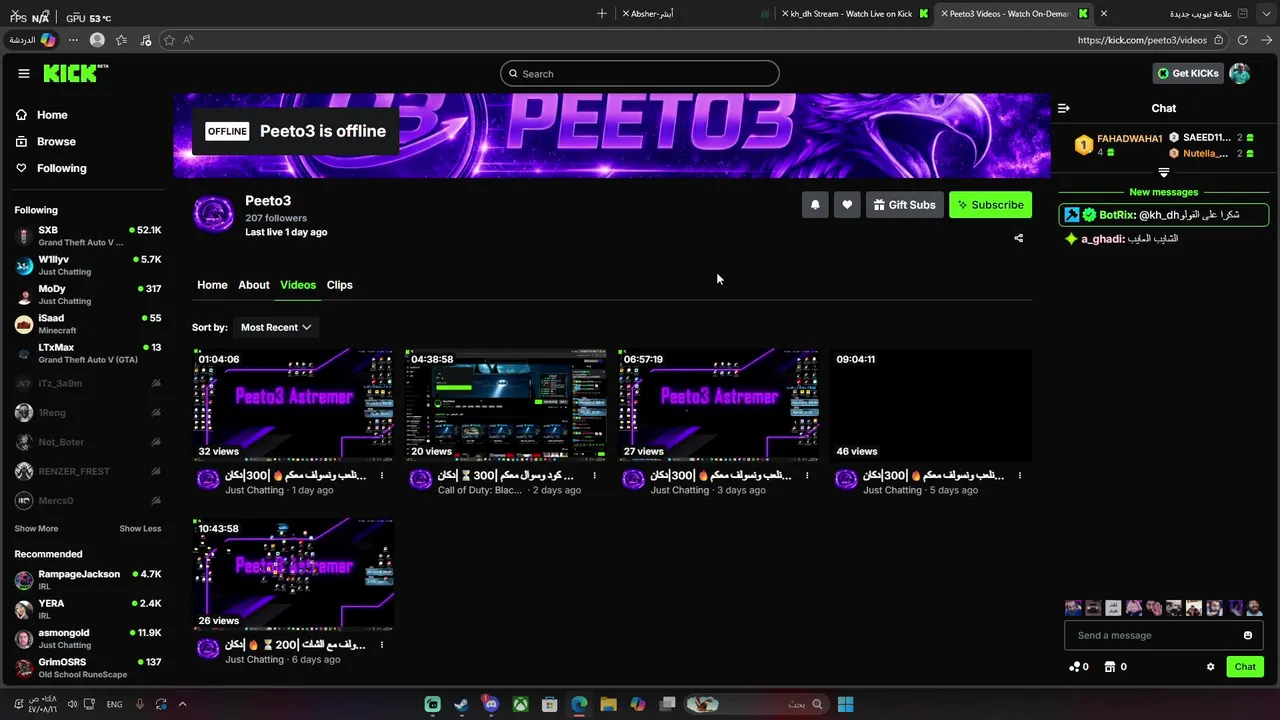Click the shop icon below chat input
1280x720 pixels.
[x=1115, y=667]
